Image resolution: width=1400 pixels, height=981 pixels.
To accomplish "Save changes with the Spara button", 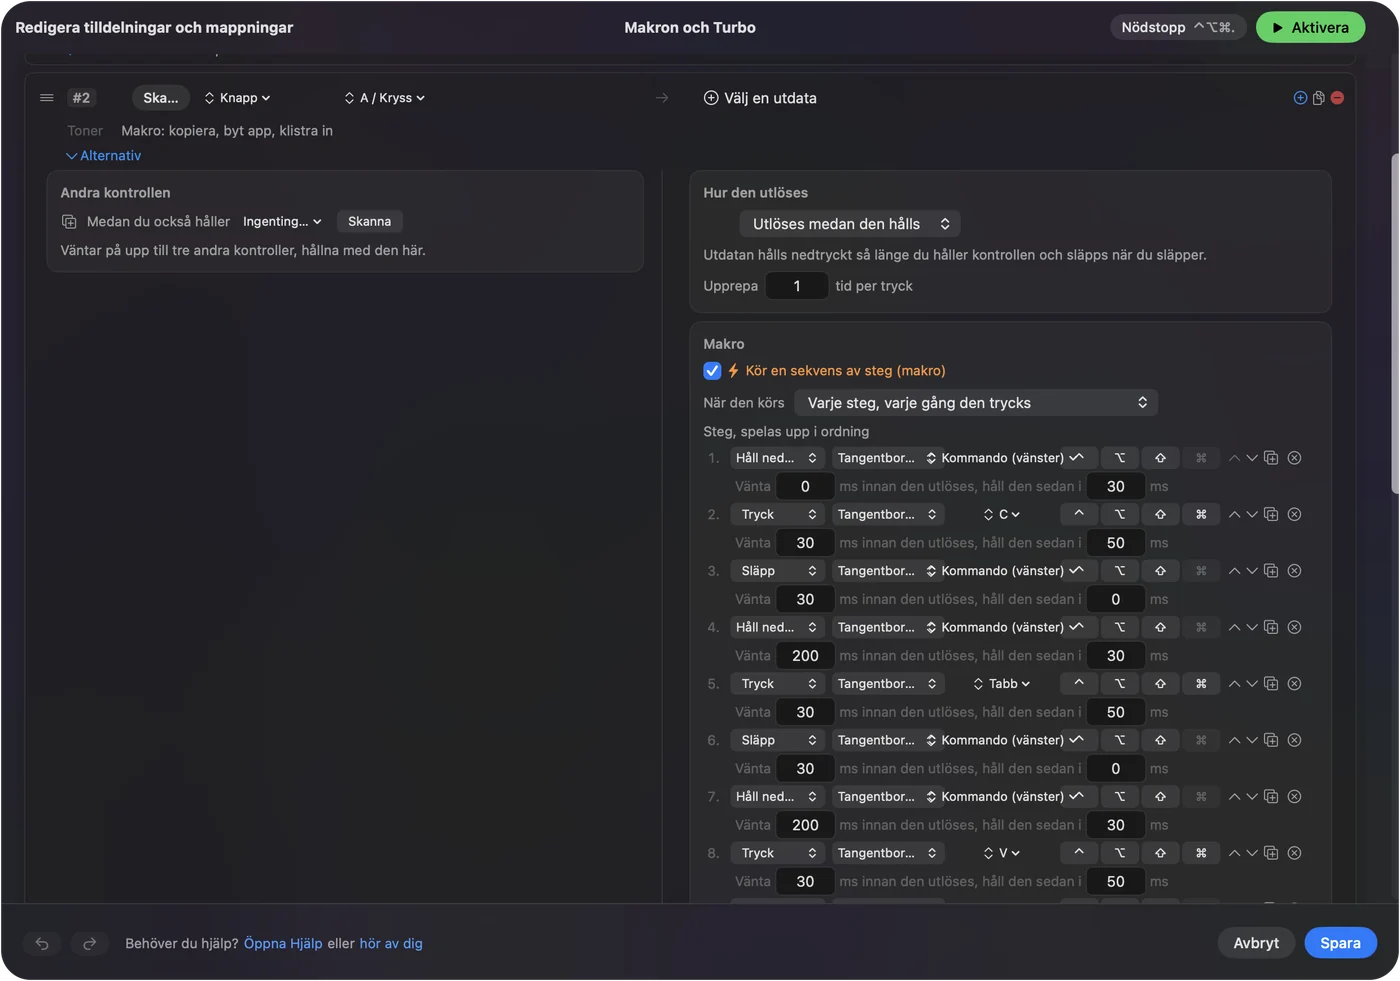I will [x=1340, y=943].
